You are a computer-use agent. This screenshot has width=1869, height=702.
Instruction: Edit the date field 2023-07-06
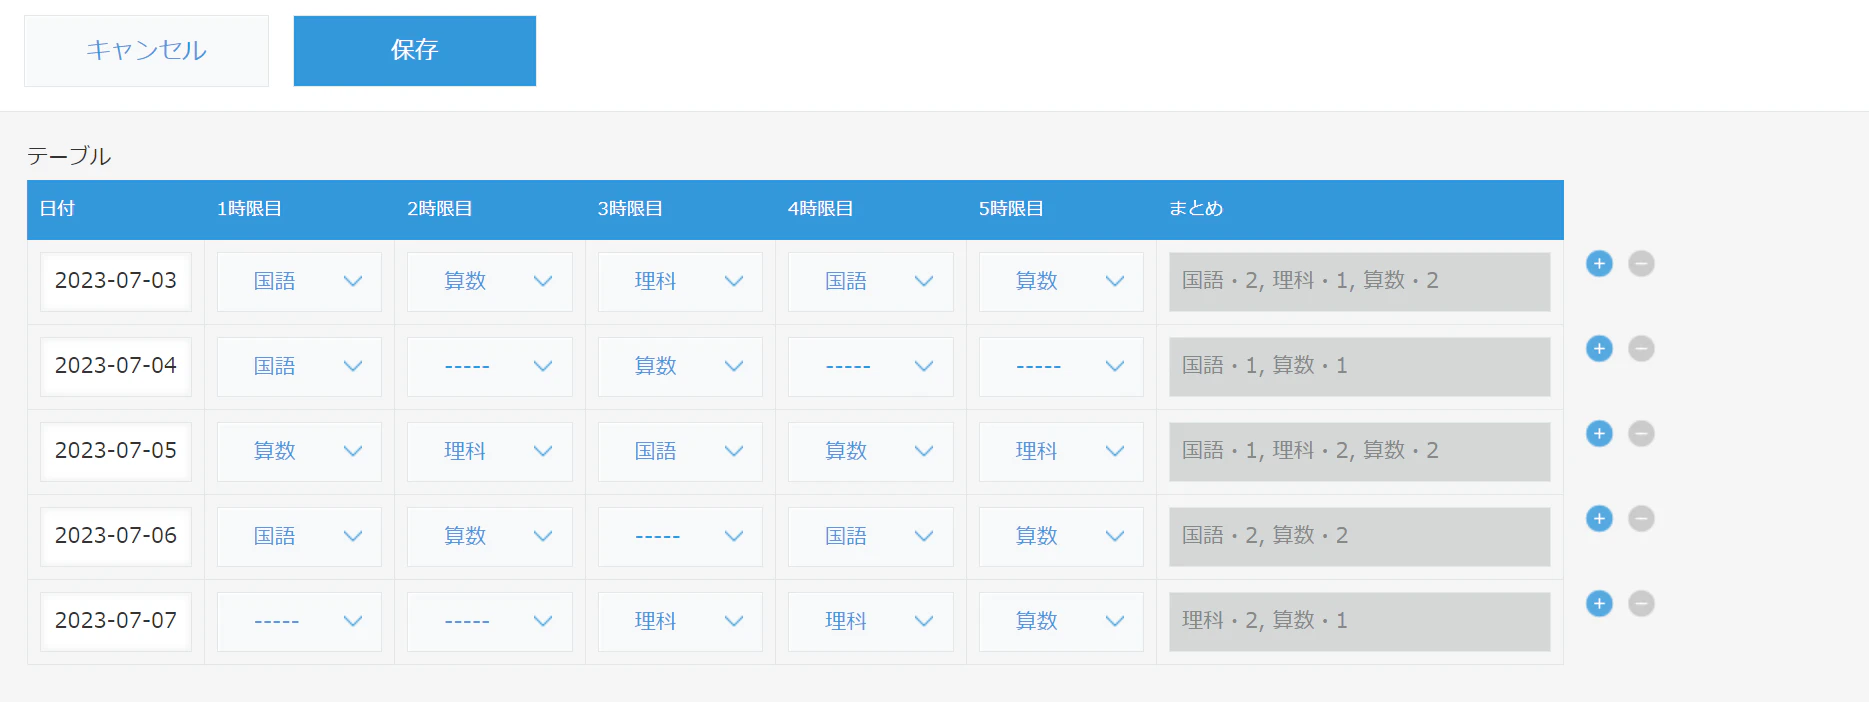tap(116, 537)
